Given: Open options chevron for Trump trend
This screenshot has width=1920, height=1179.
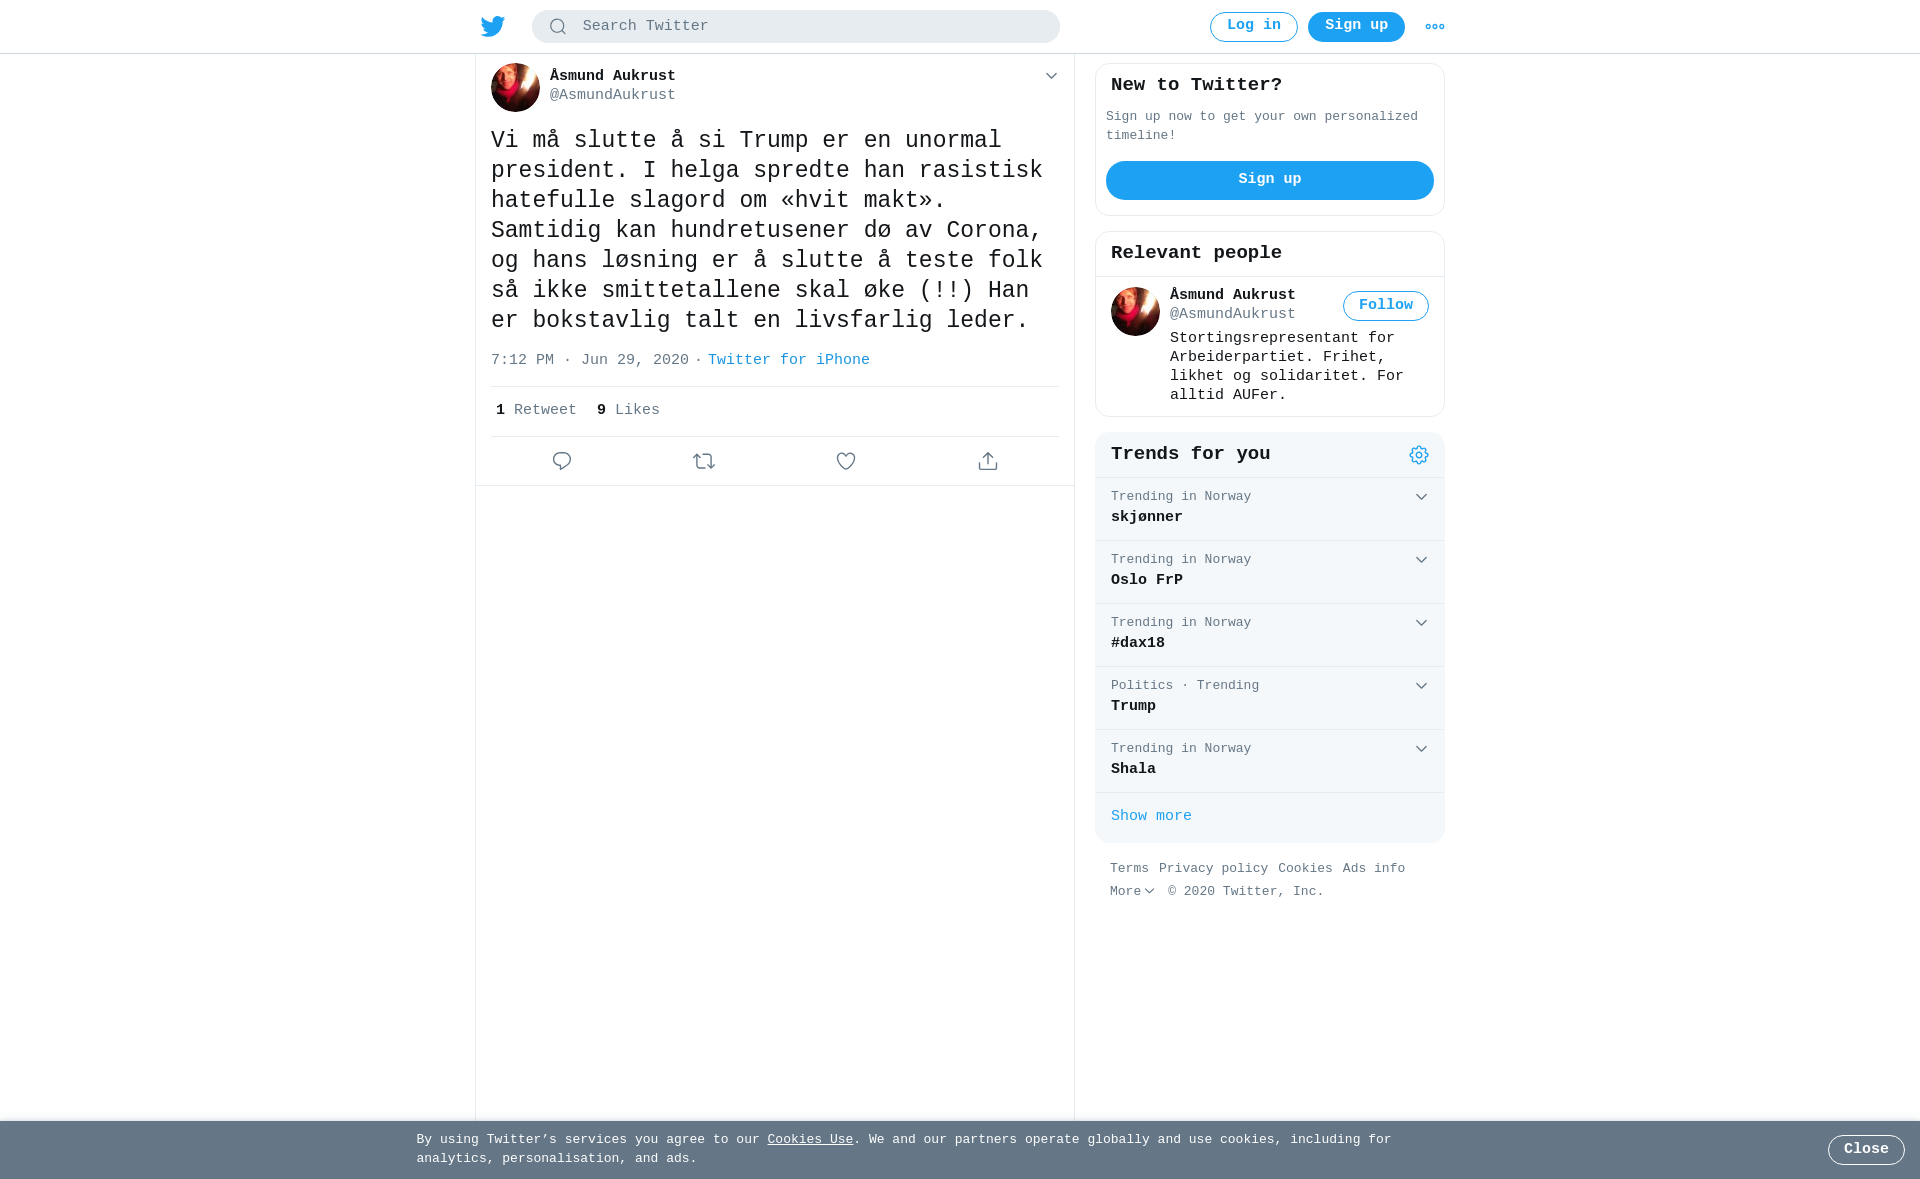Looking at the screenshot, I should click(1421, 686).
